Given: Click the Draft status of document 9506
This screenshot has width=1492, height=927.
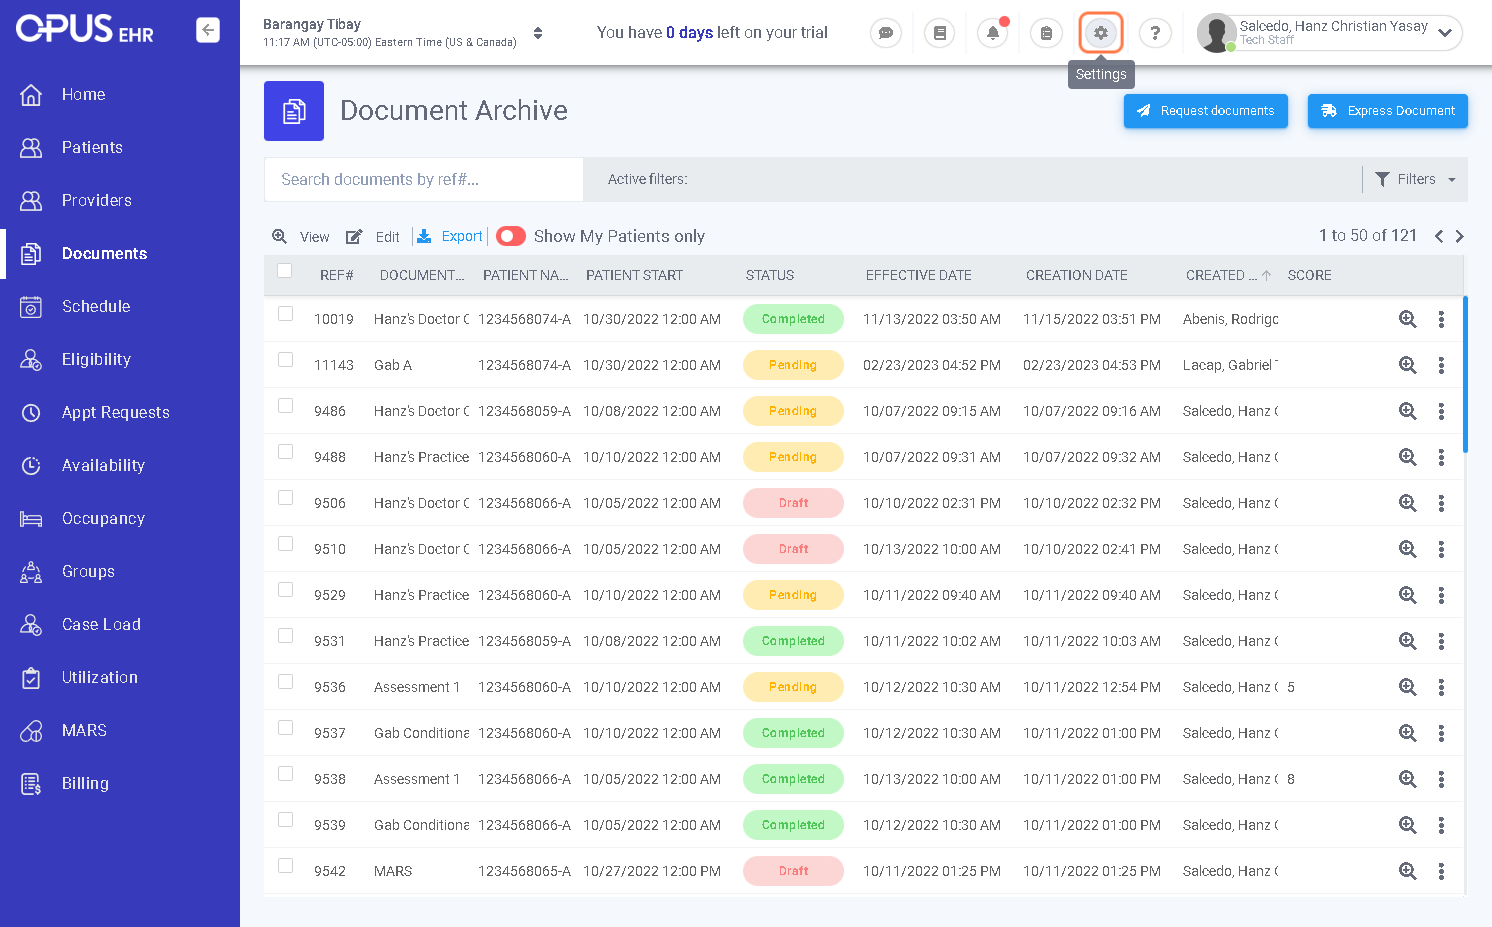Looking at the screenshot, I should coord(793,503).
